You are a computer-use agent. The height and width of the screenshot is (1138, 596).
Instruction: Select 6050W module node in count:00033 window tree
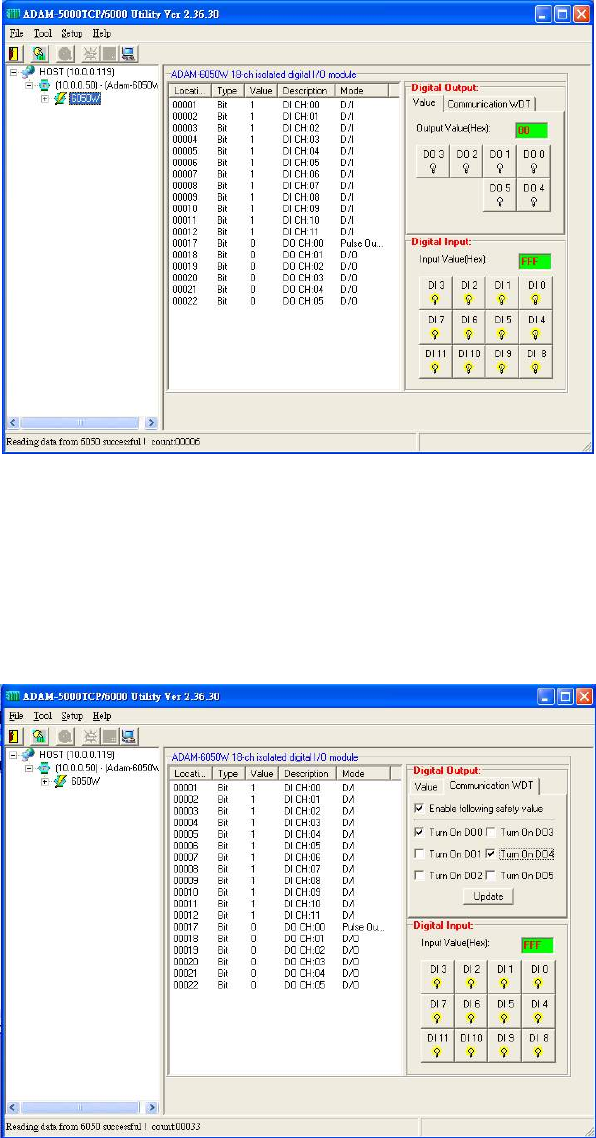tap(86, 782)
